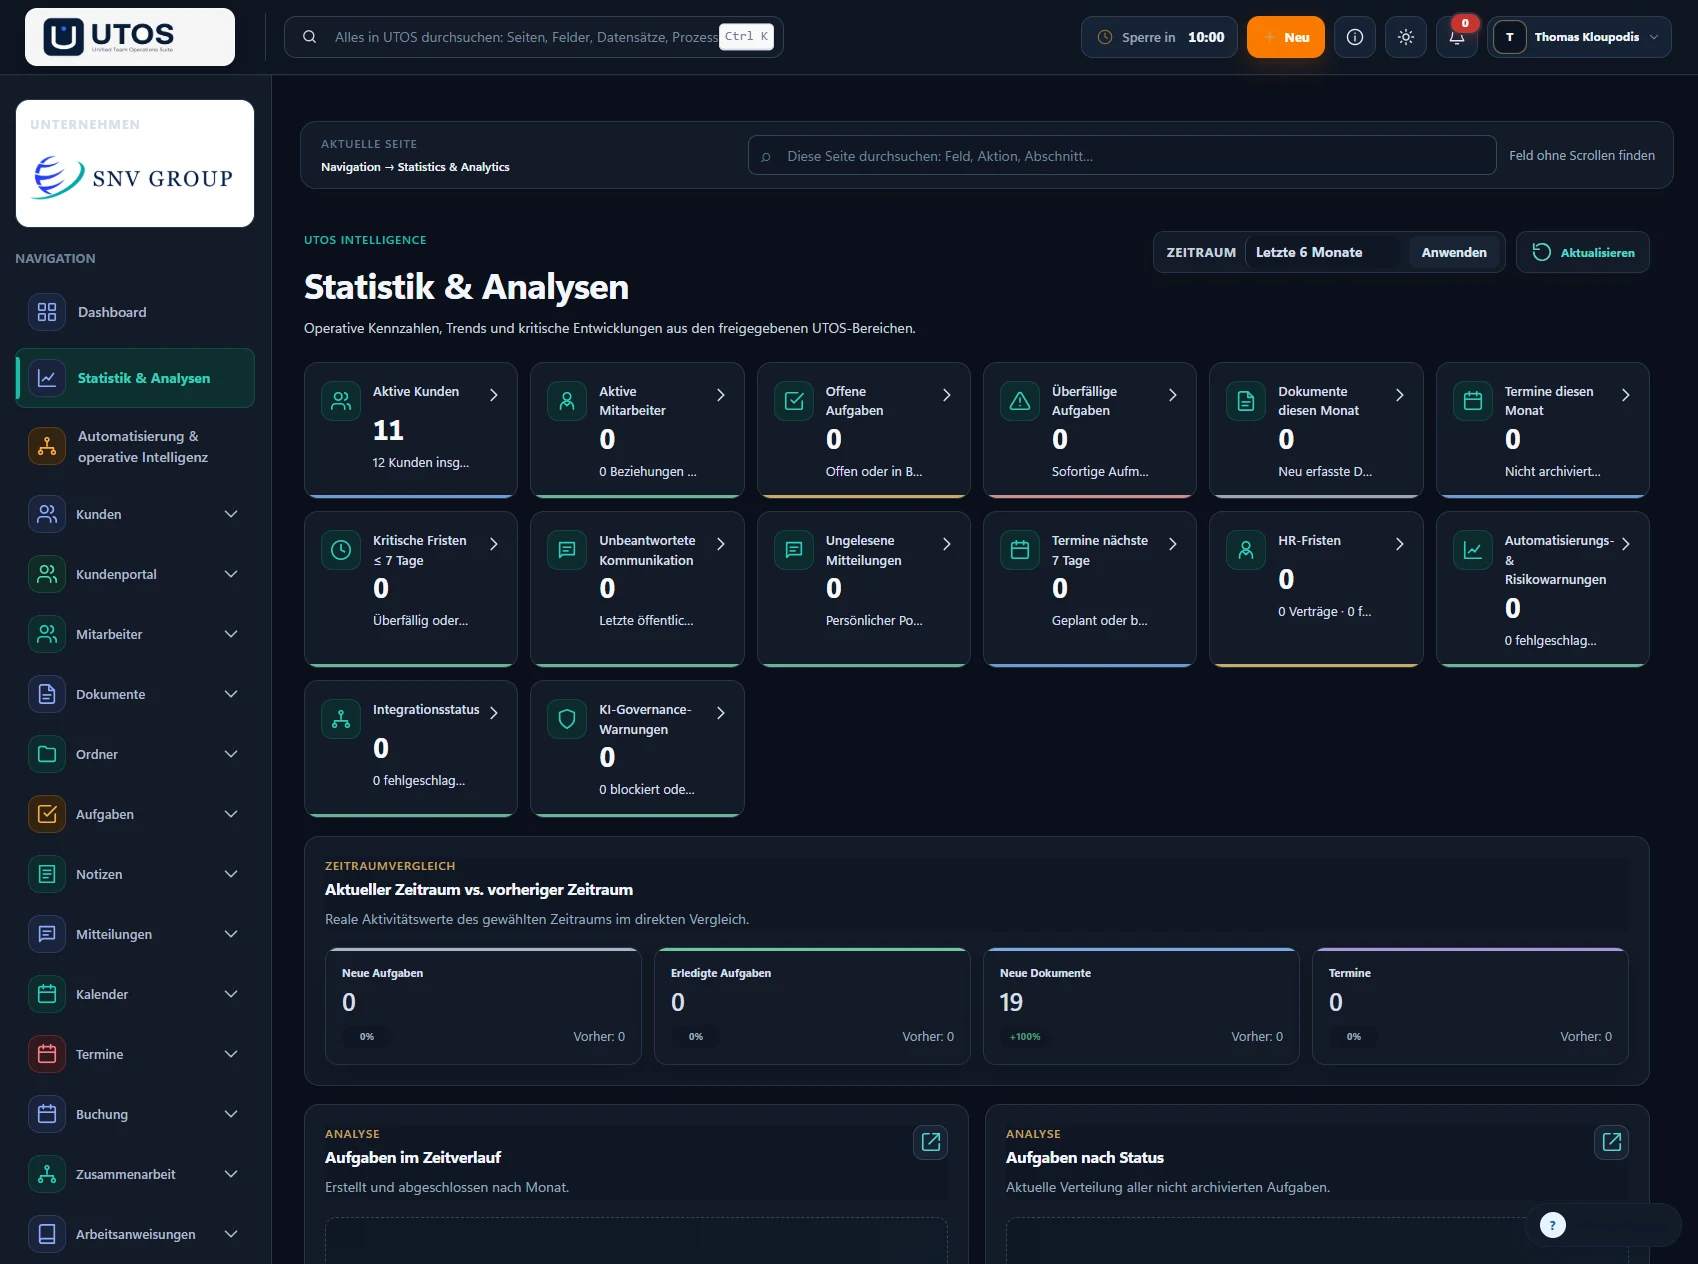Open Aufgaben im Zeitverlauf in popout
The height and width of the screenshot is (1264, 1698).
[931, 1142]
